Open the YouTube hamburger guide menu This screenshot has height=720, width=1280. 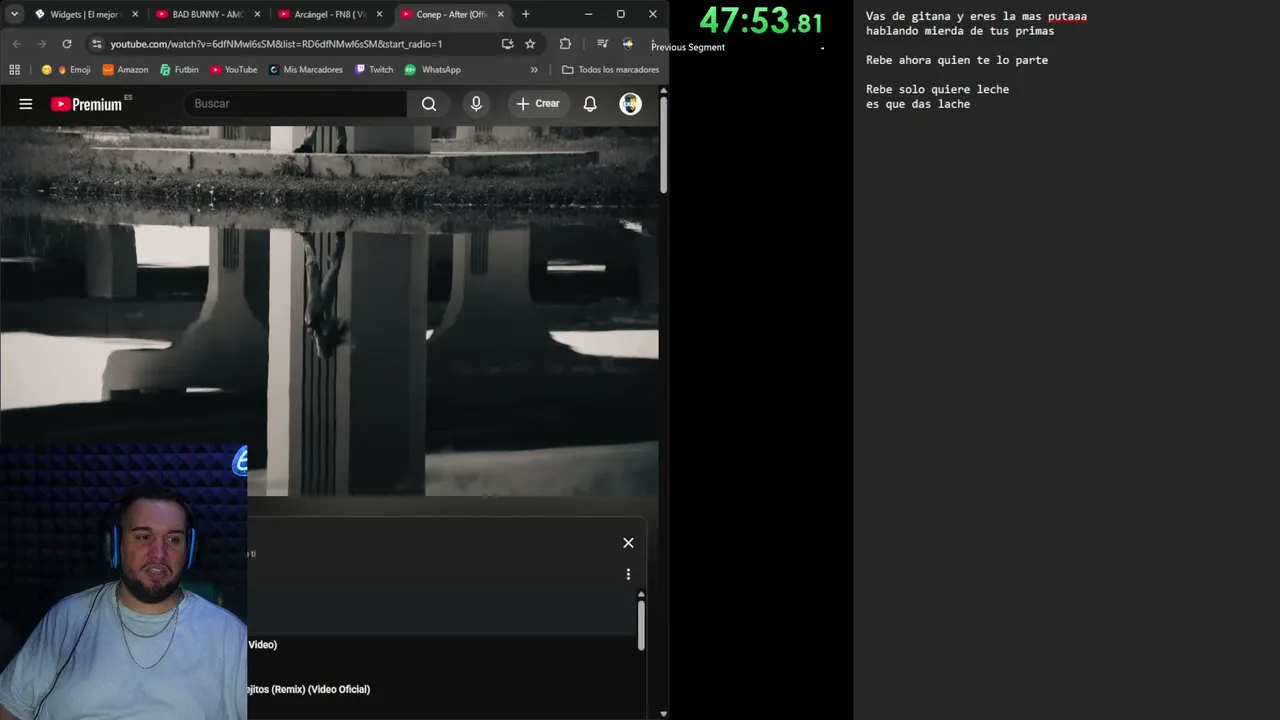26,104
